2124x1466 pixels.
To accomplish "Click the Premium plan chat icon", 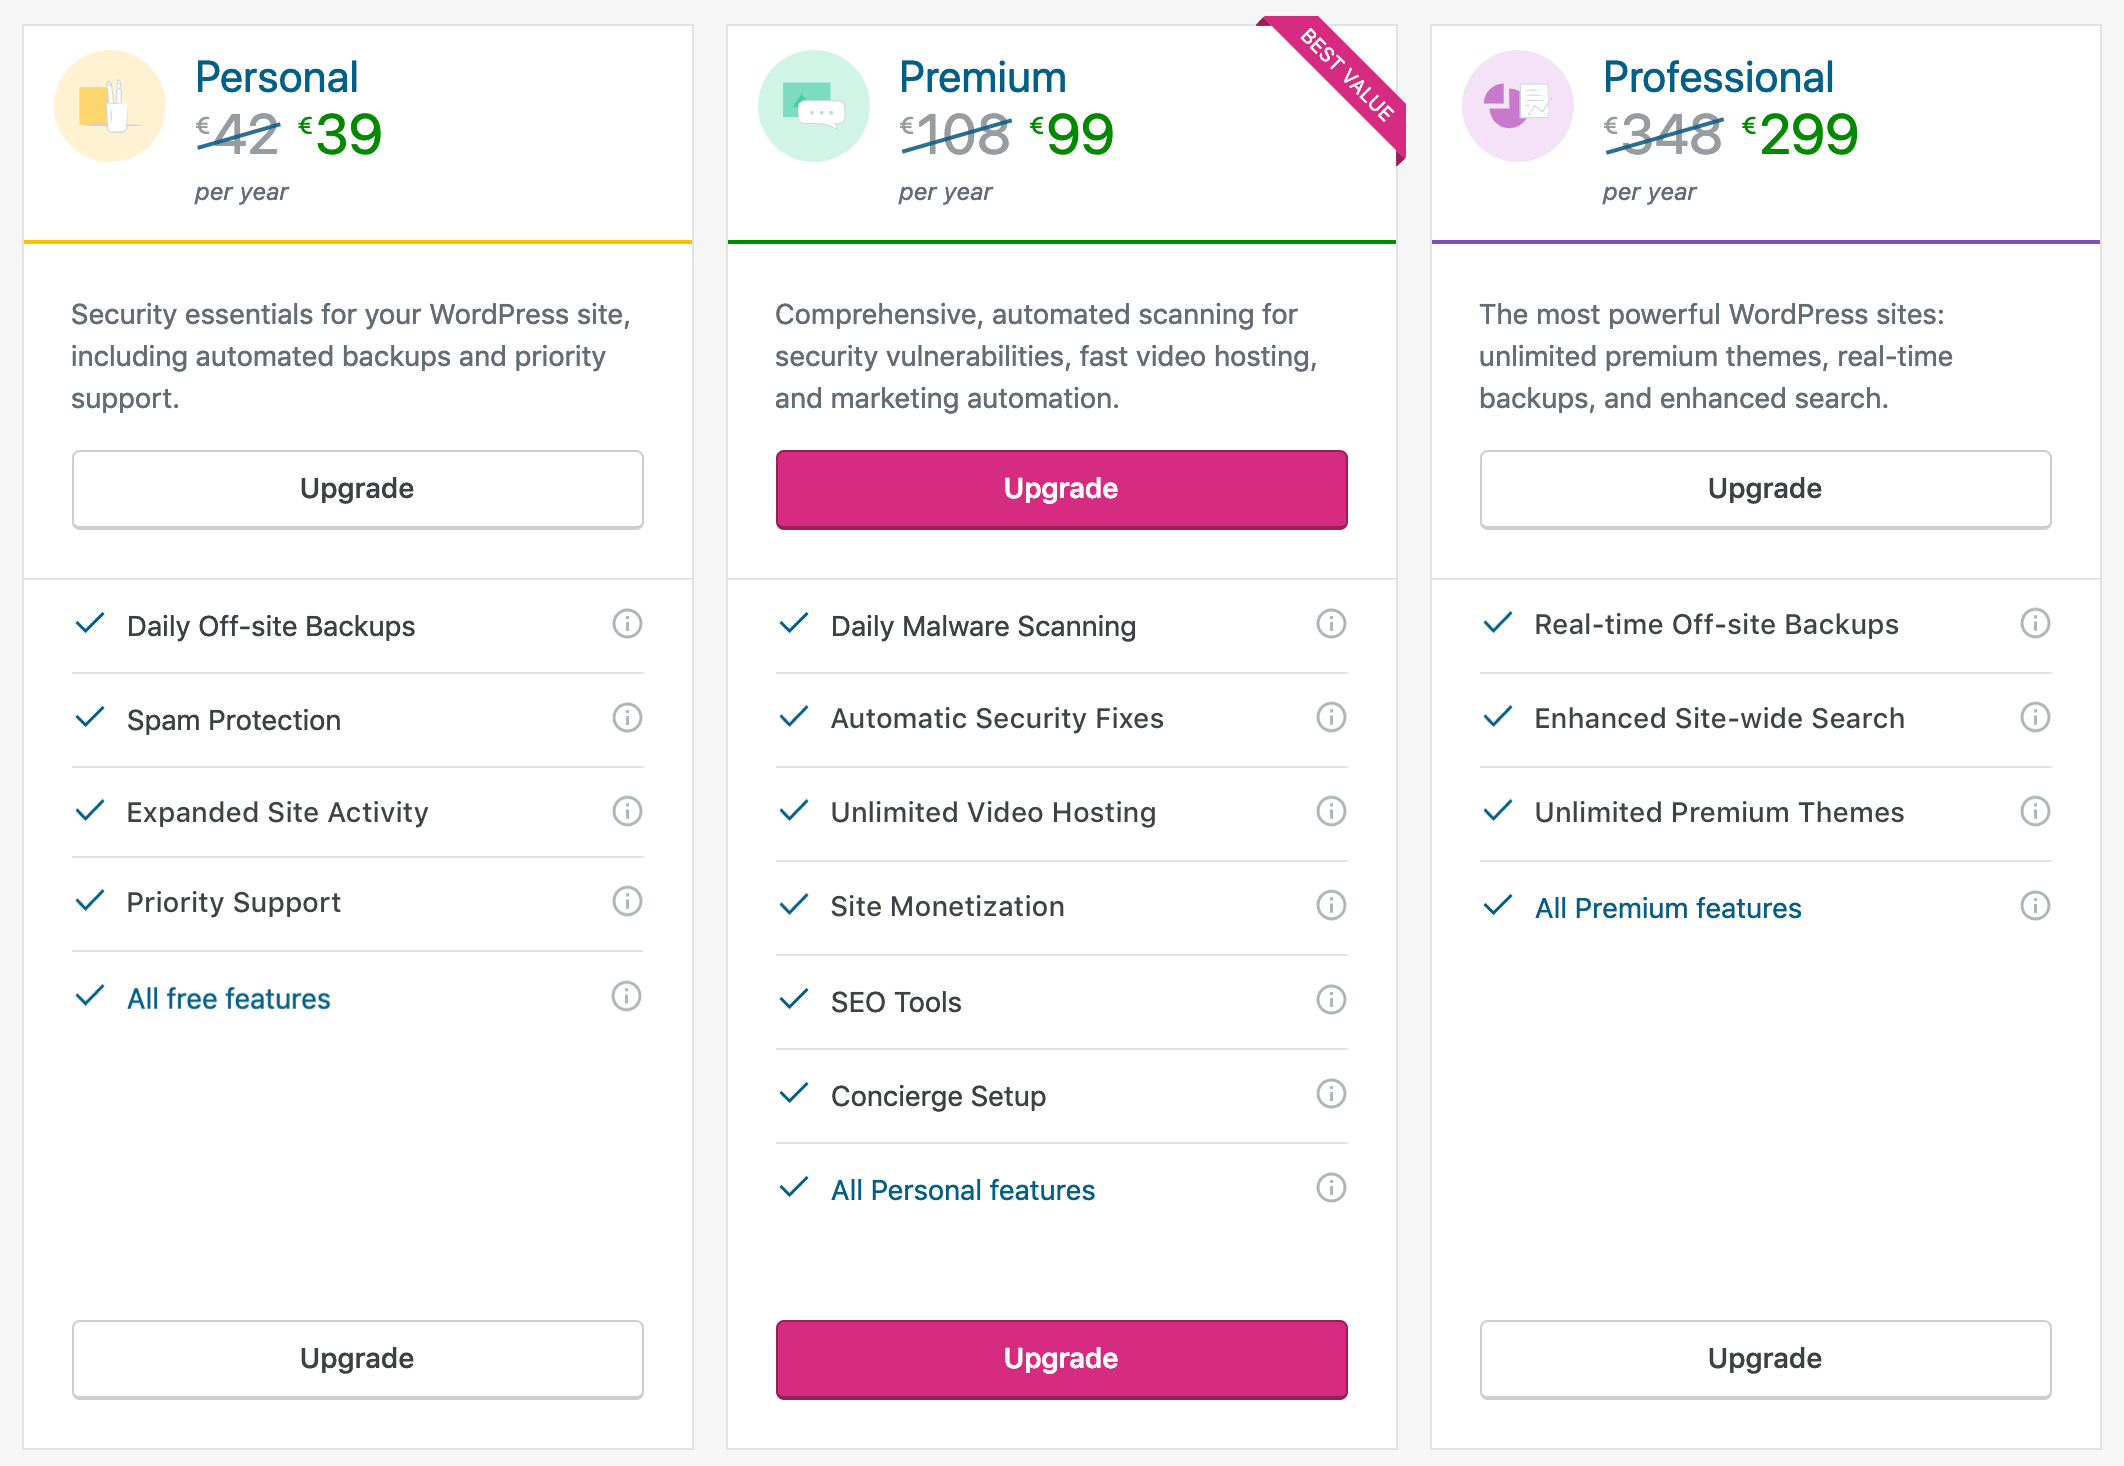I will click(814, 106).
